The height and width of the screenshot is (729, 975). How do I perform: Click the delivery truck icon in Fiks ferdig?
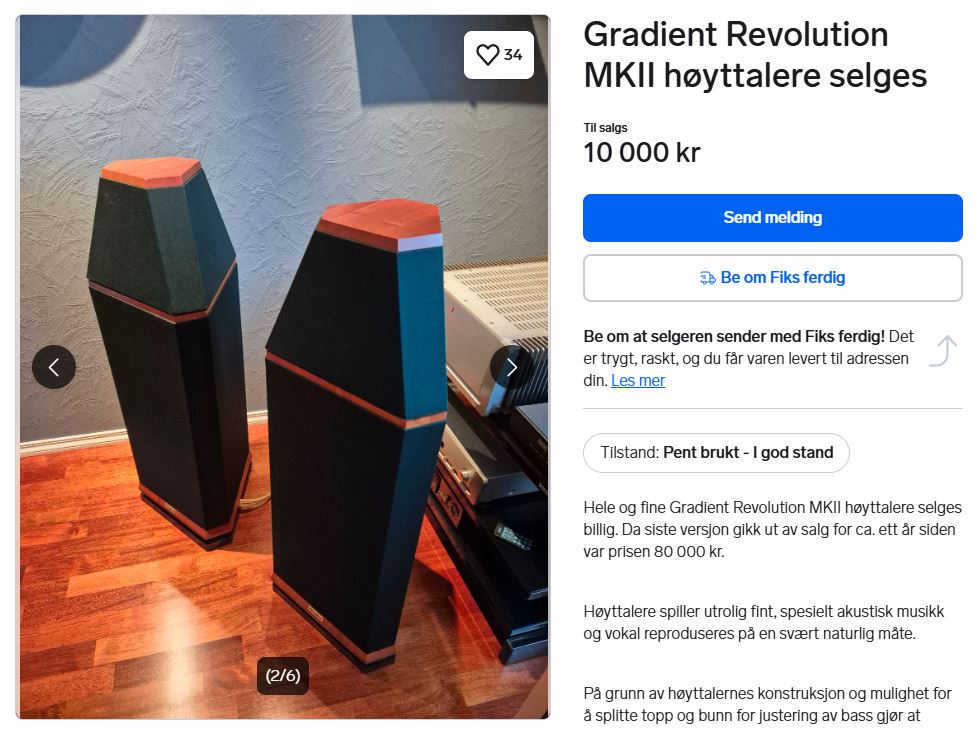[708, 278]
